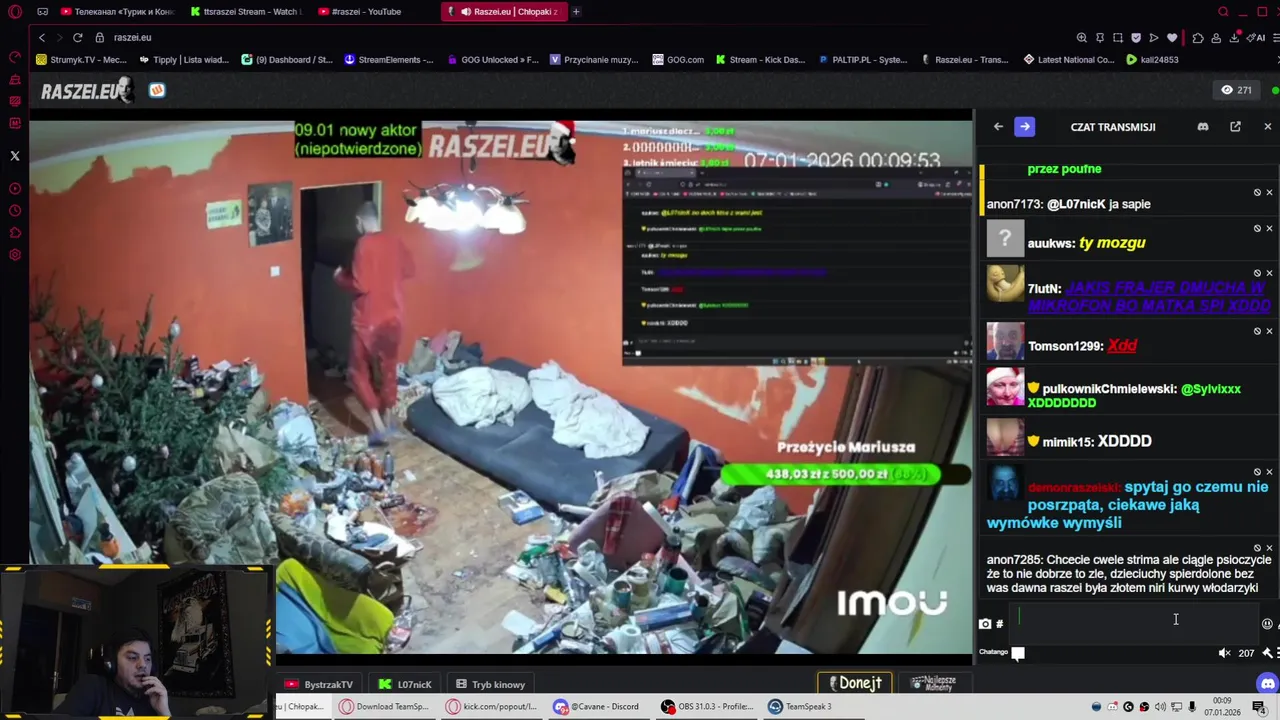
Task: Open the Opera main menu logo
Action: (15, 12)
